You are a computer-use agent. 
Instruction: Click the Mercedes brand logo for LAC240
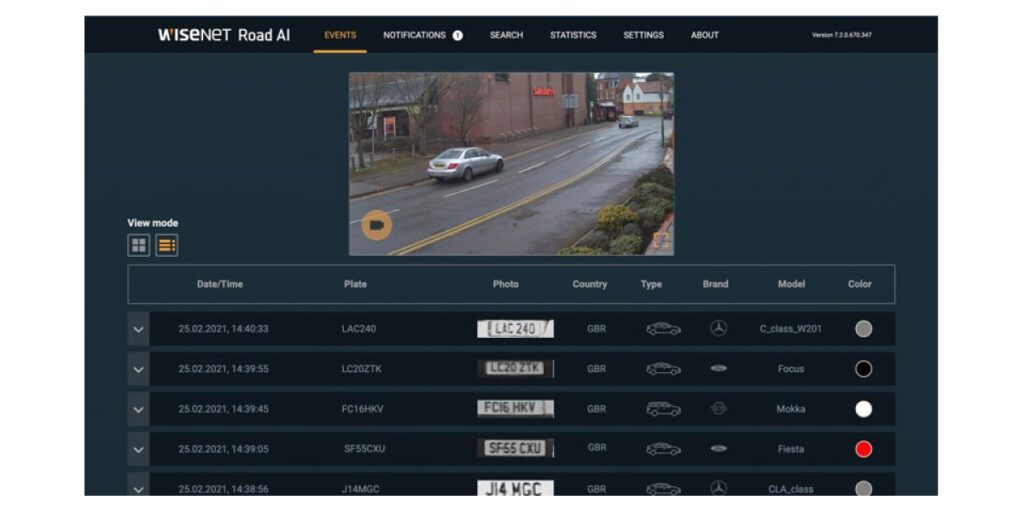coord(718,328)
